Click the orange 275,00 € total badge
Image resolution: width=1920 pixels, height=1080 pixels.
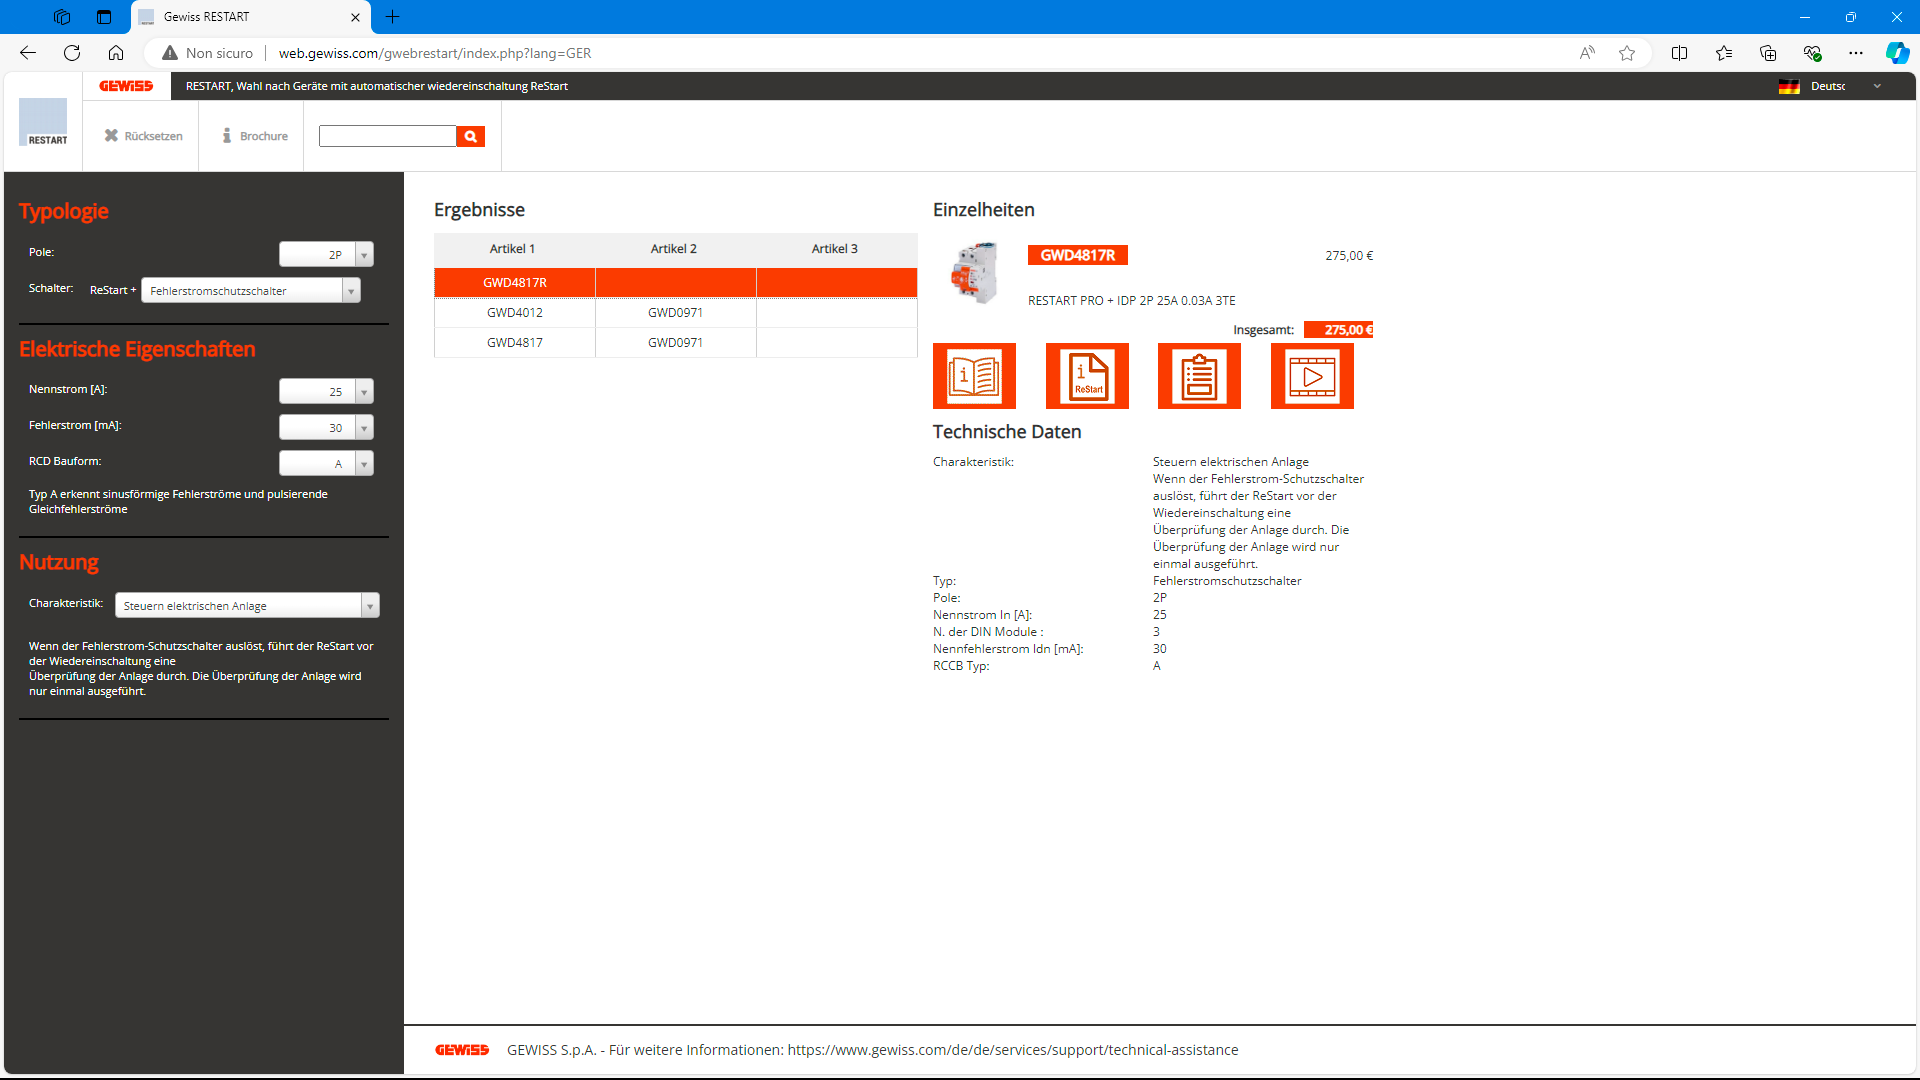coord(1338,330)
